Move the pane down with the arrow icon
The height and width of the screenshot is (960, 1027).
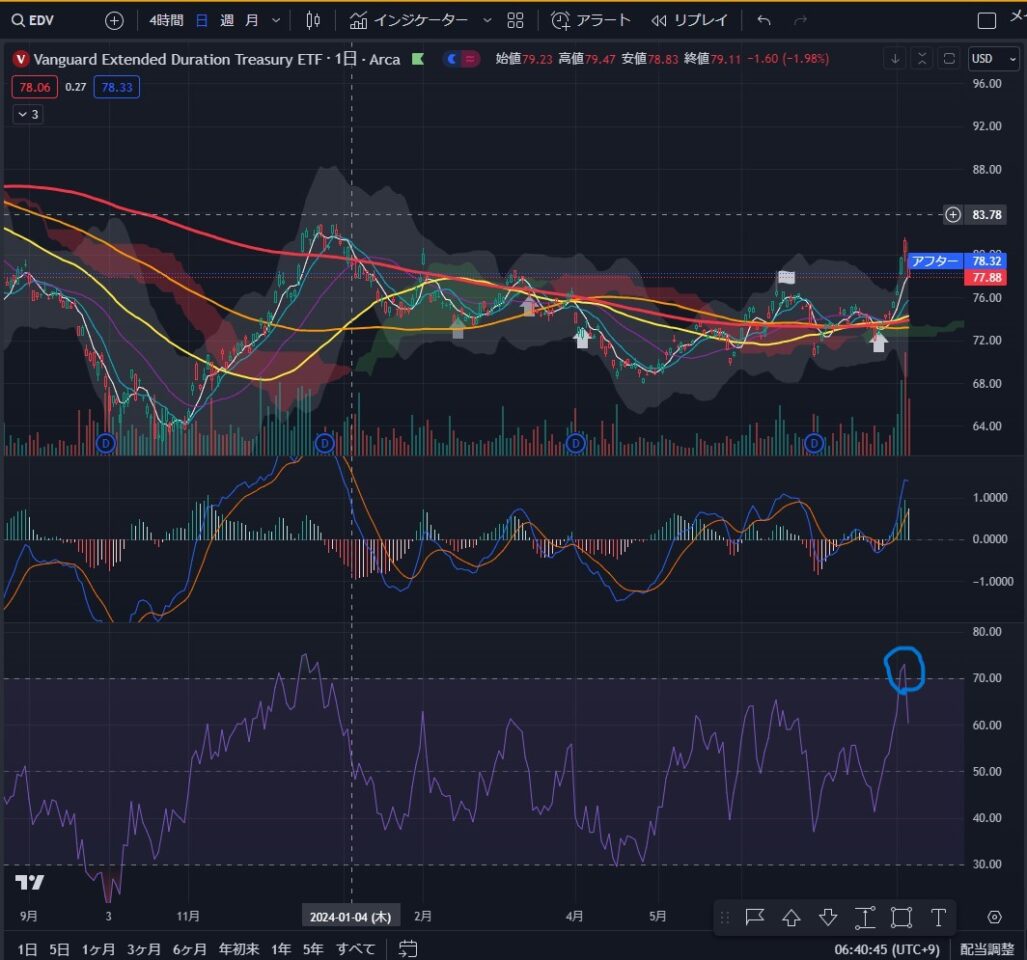pos(895,59)
